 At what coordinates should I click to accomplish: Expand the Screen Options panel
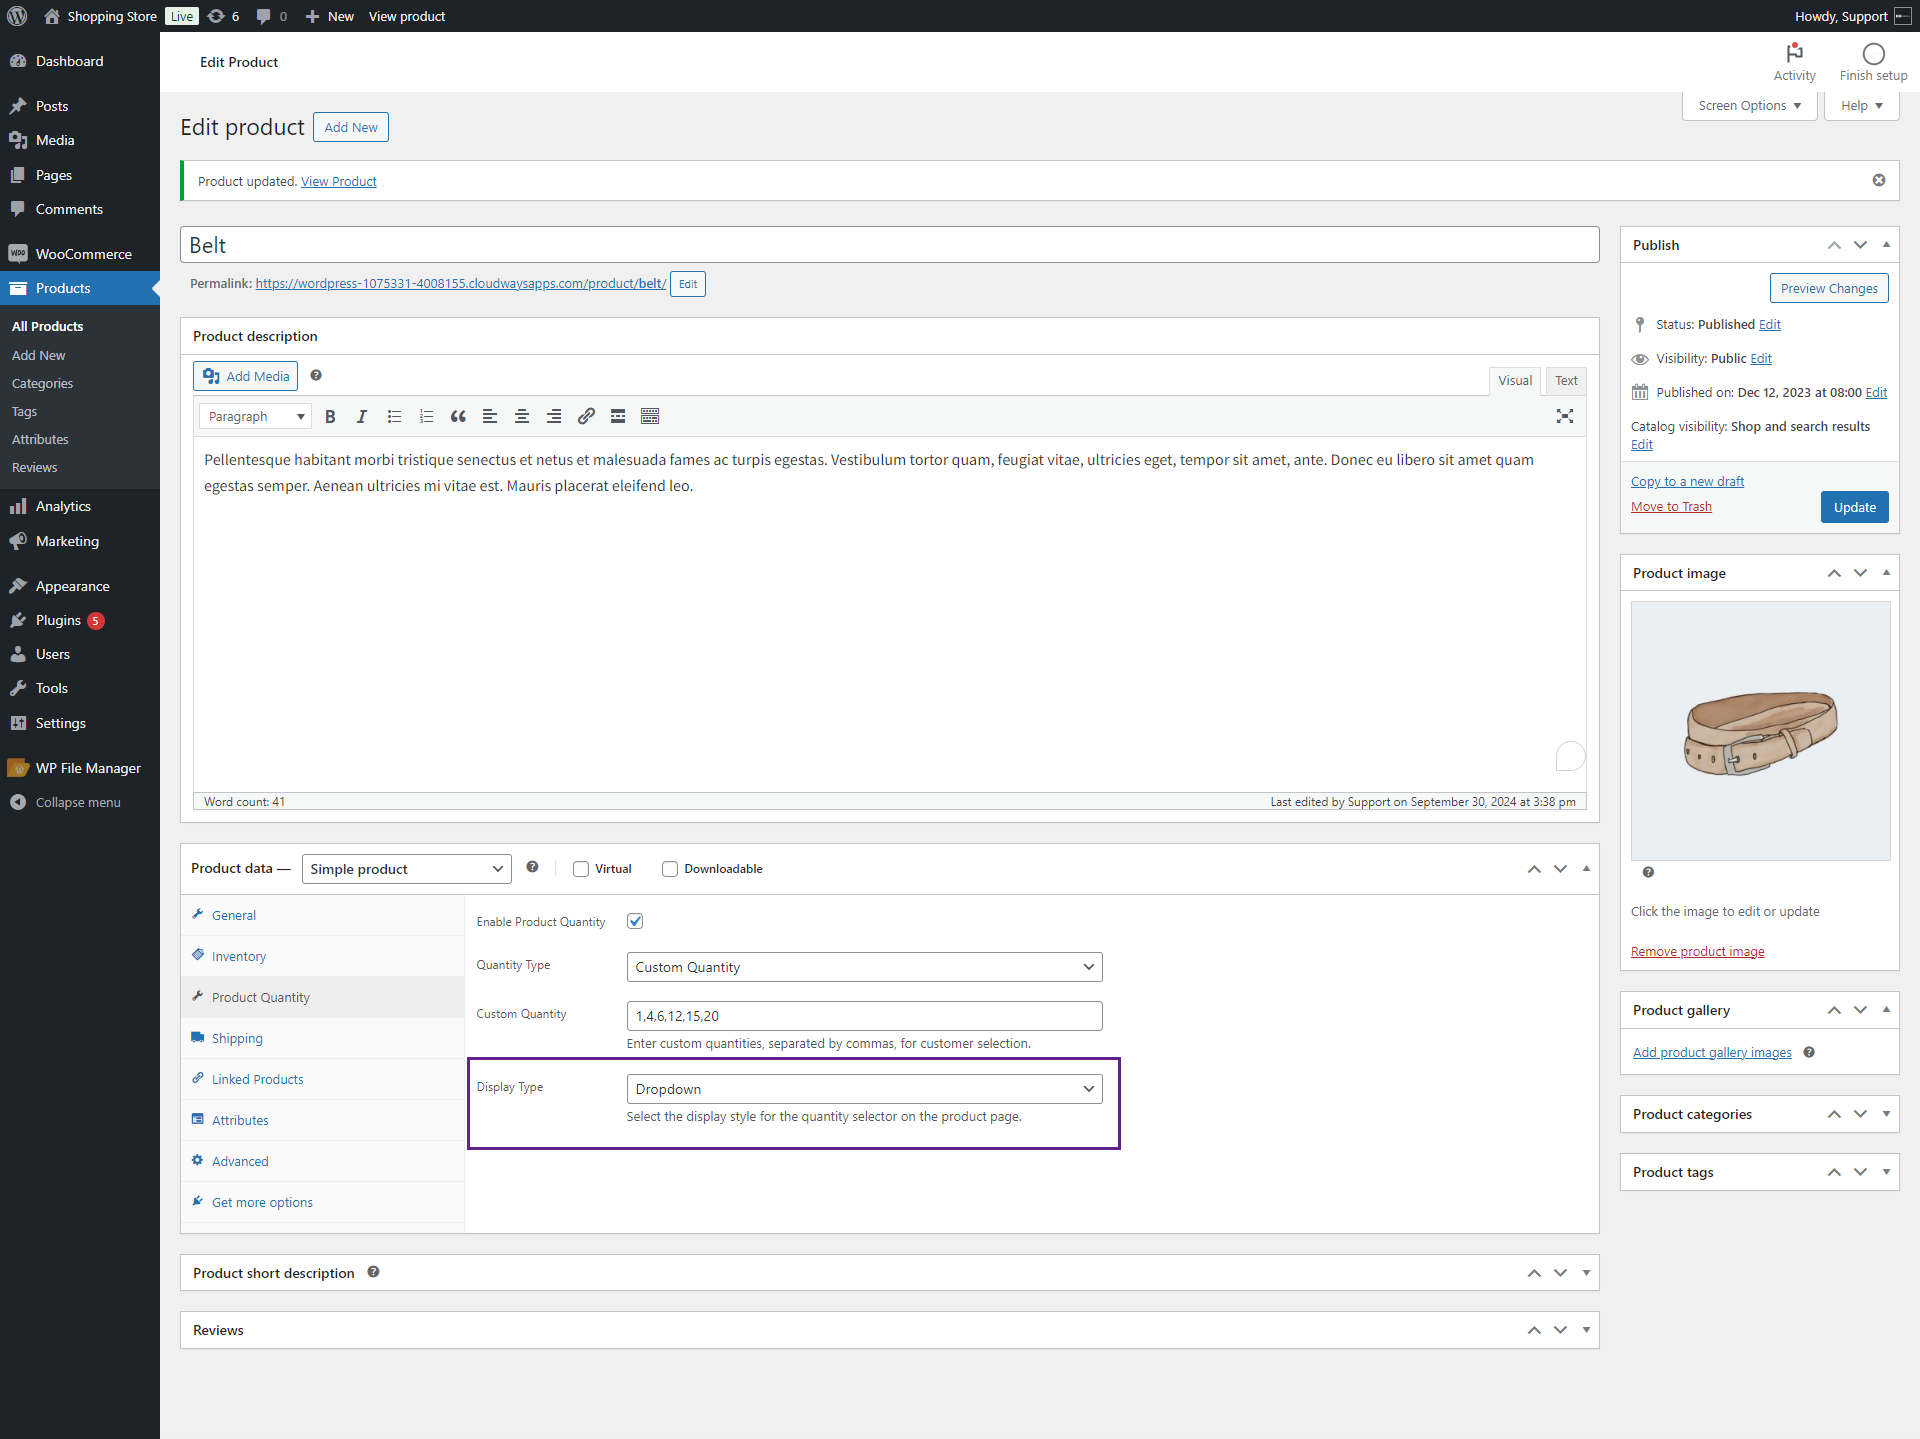pyautogui.click(x=1749, y=105)
